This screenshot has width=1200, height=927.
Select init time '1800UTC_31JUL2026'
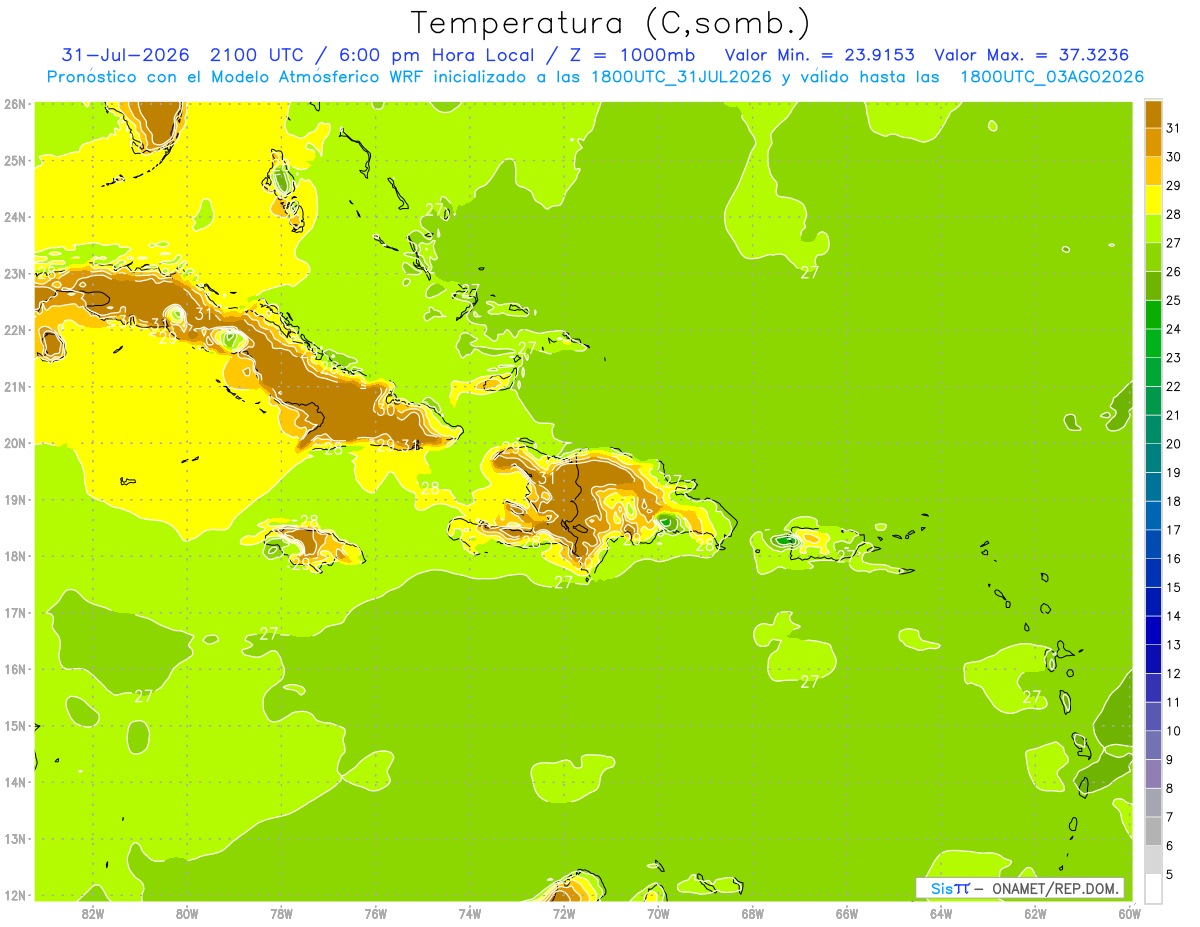[680, 77]
